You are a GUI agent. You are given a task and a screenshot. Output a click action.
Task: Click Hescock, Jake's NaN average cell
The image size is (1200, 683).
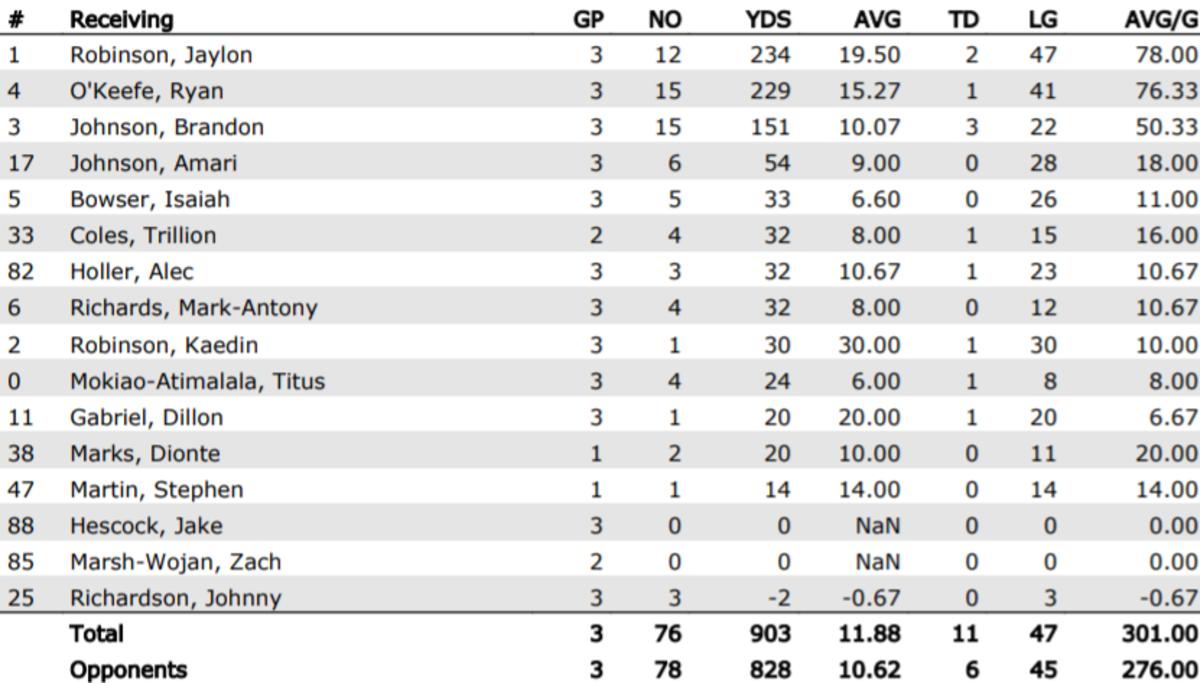pyautogui.click(x=878, y=526)
